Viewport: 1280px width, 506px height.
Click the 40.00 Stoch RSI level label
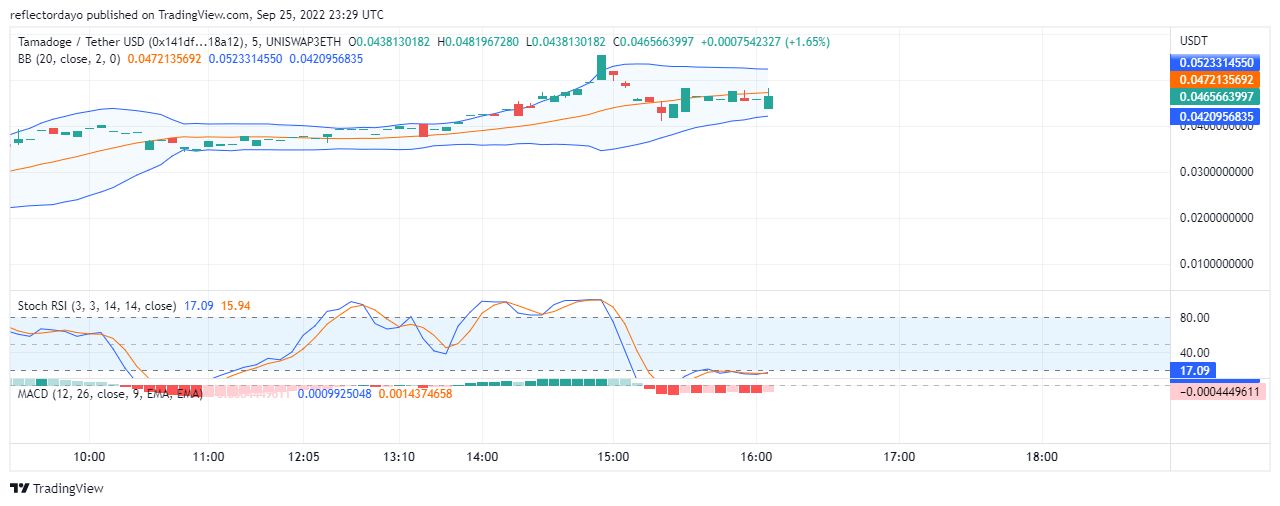click(x=1195, y=352)
